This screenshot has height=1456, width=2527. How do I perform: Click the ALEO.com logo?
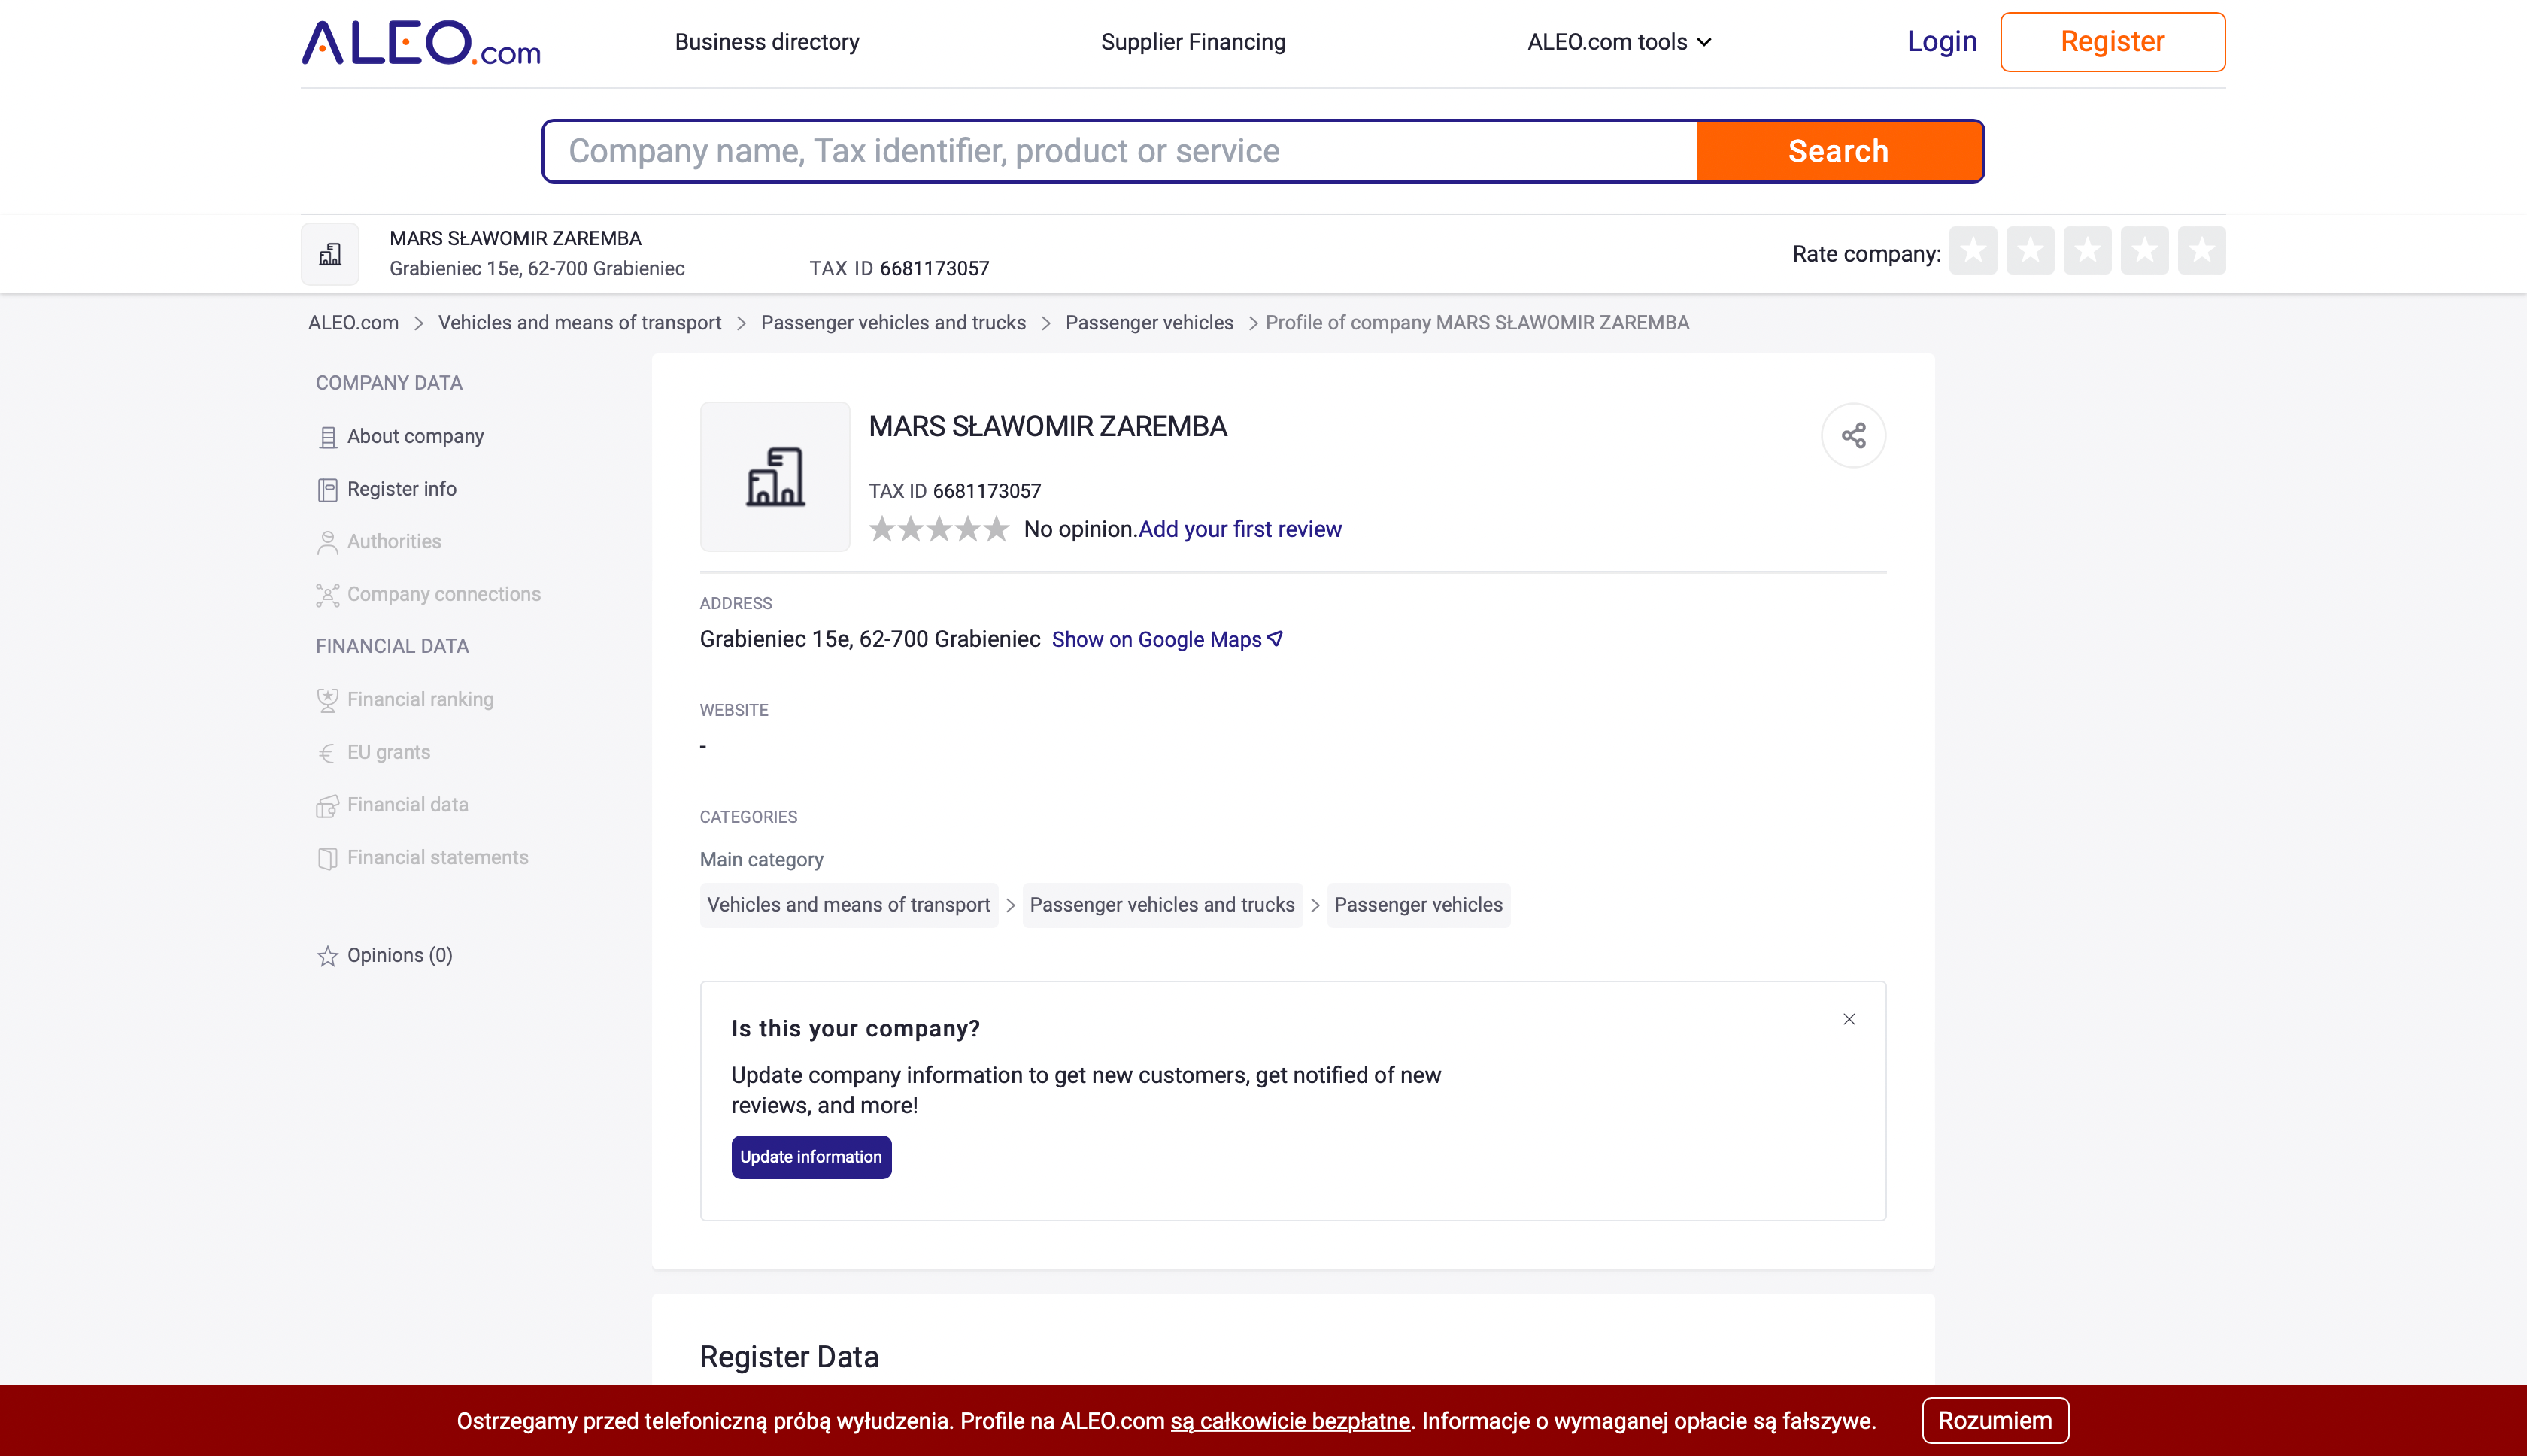pyautogui.click(x=421, y=42)
